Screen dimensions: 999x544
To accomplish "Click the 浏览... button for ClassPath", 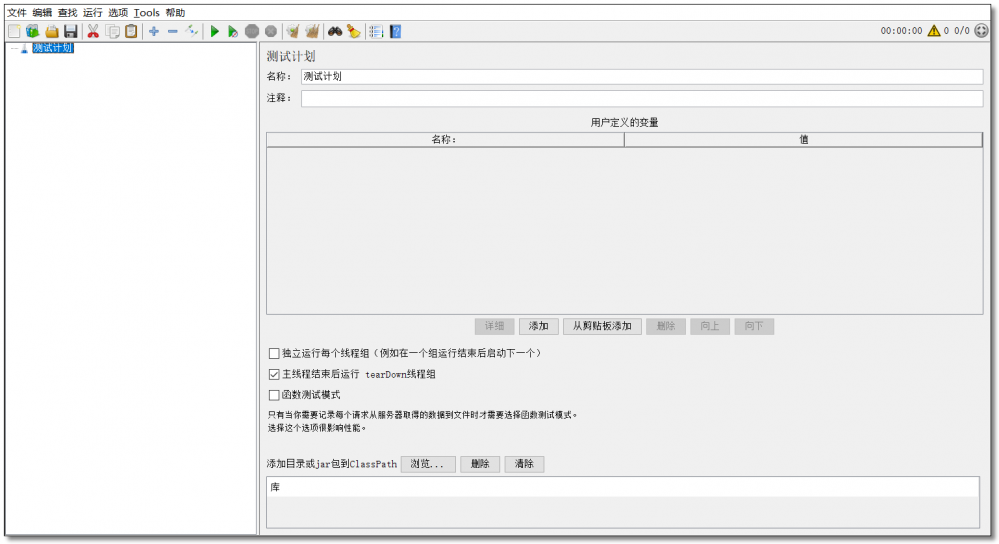I will [428, 464].
